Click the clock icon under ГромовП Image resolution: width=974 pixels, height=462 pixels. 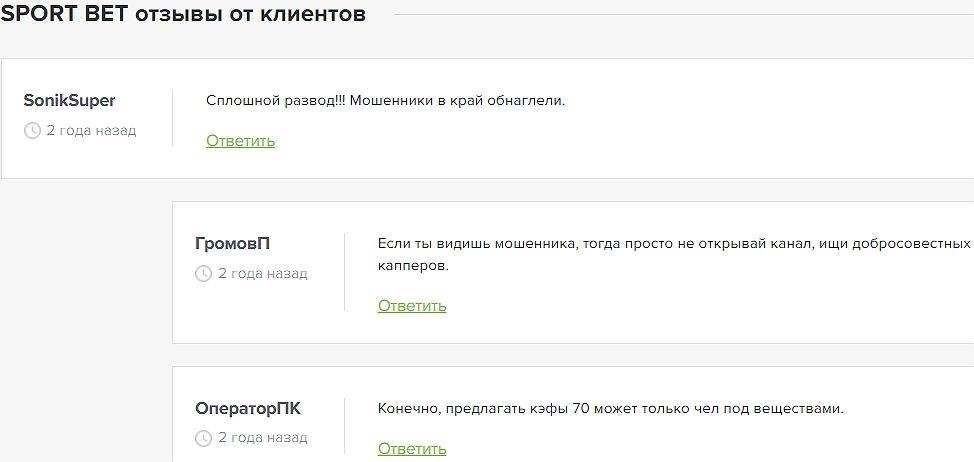coord(204,274)
